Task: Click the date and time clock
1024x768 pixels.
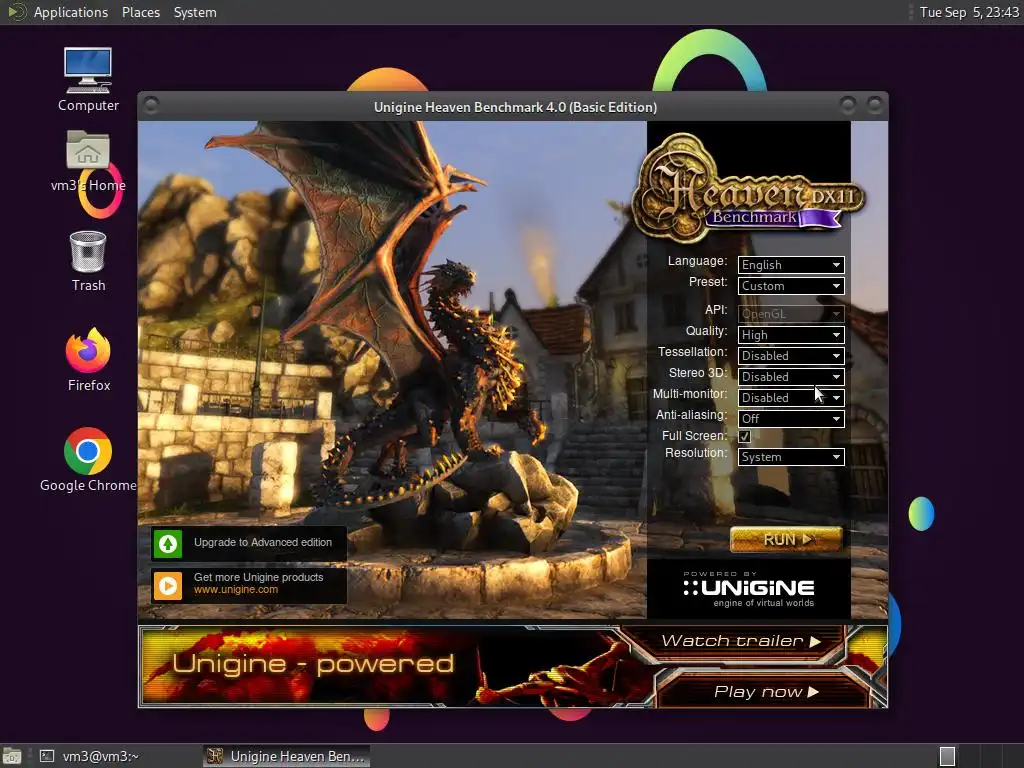Action: [x=969, y=12]
